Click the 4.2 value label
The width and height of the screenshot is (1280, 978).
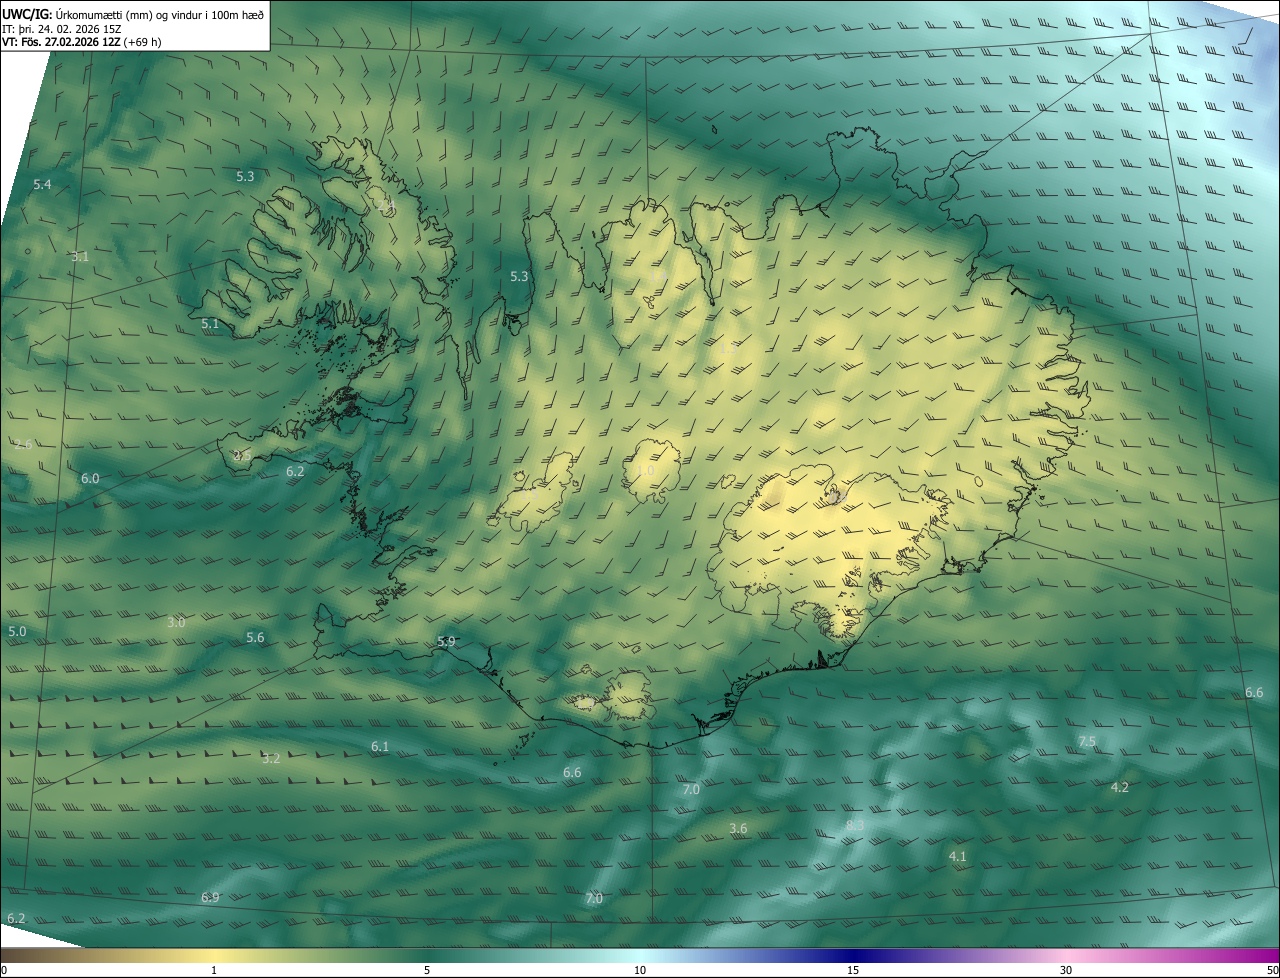(1120, 788)
